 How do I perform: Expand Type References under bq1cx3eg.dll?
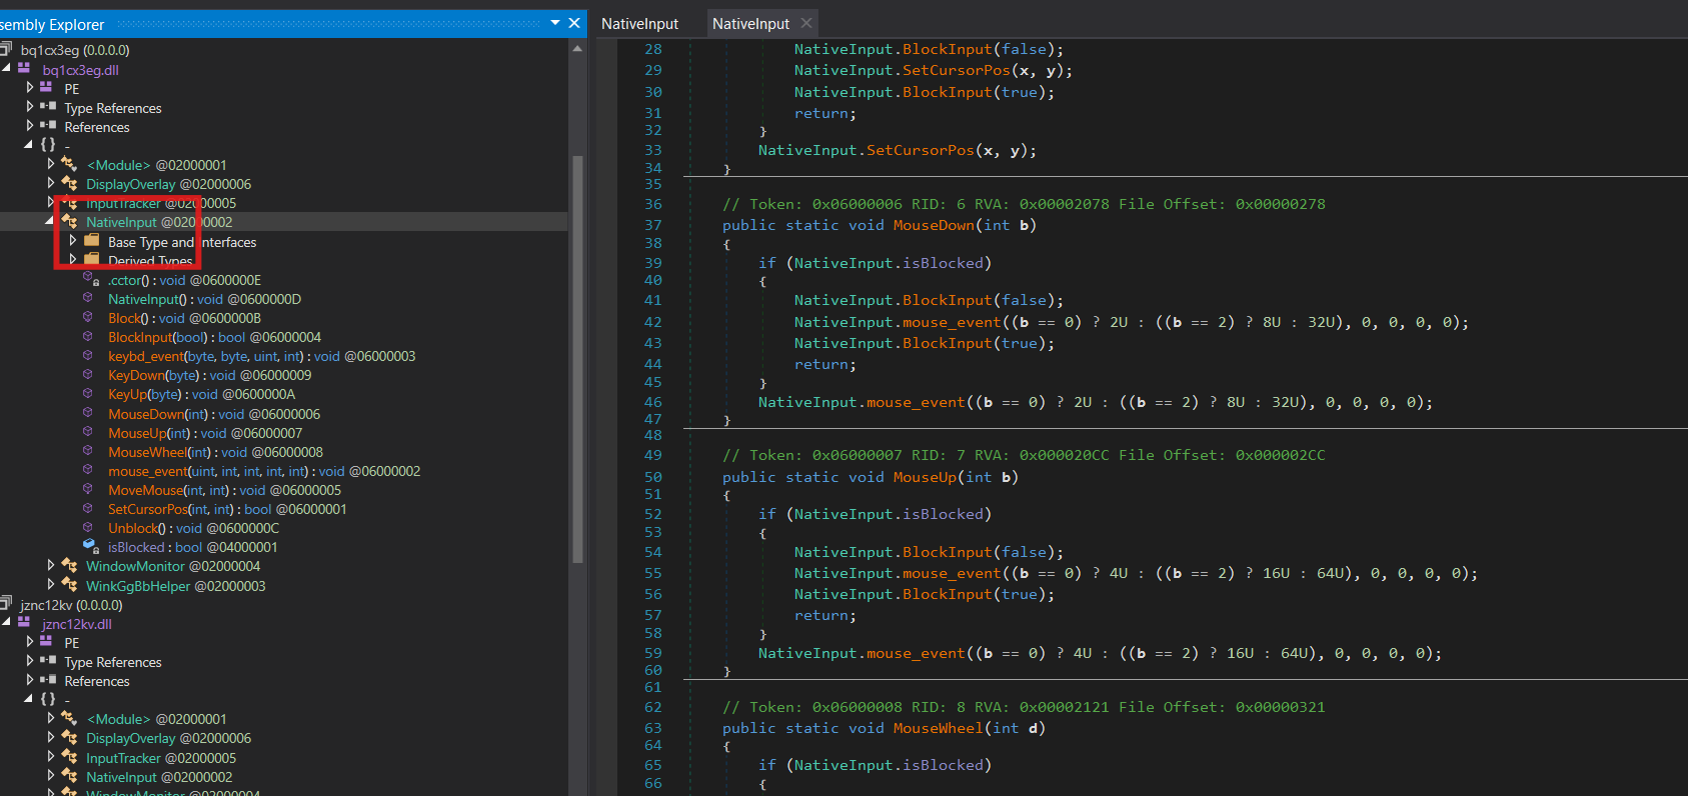[29, 107]
